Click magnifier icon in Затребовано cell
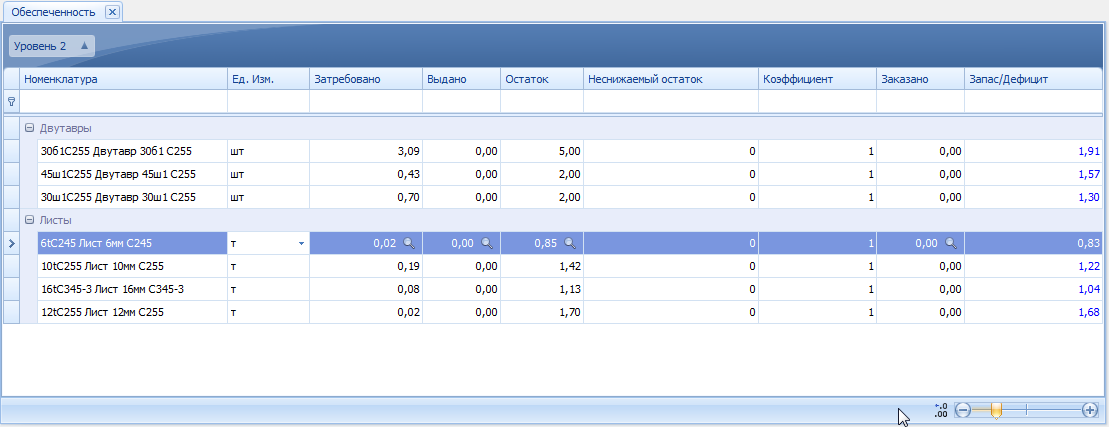 407,243
